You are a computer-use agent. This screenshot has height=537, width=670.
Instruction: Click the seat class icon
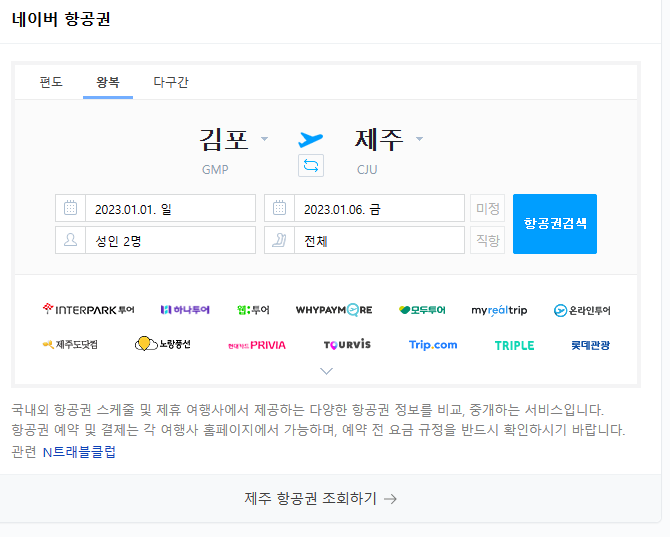coord(279,240)
